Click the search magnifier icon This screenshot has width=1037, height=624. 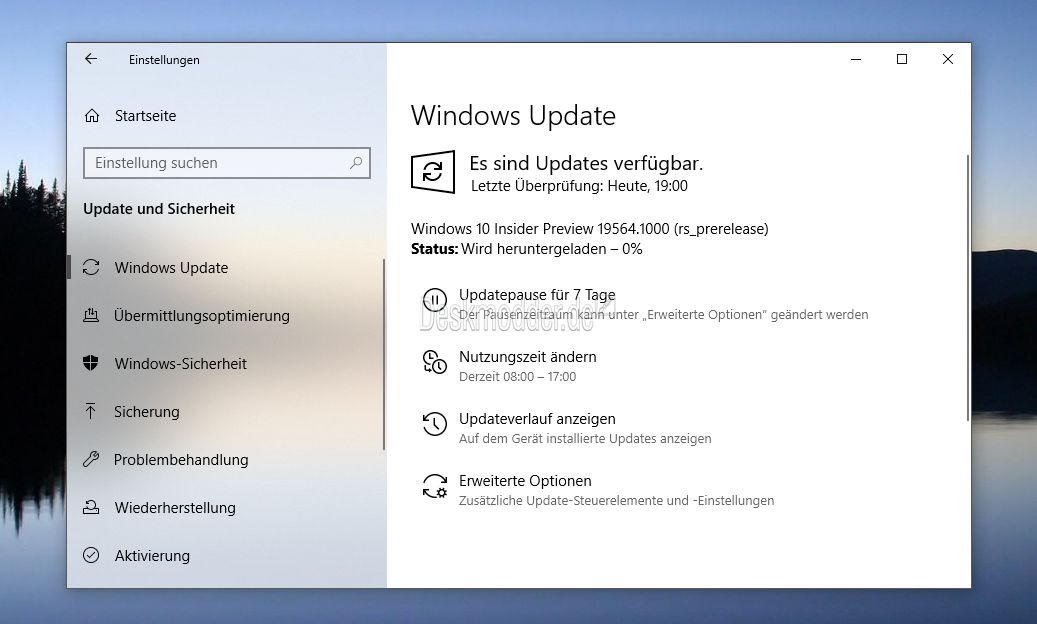pyautogui.click(x=356, y=163)
